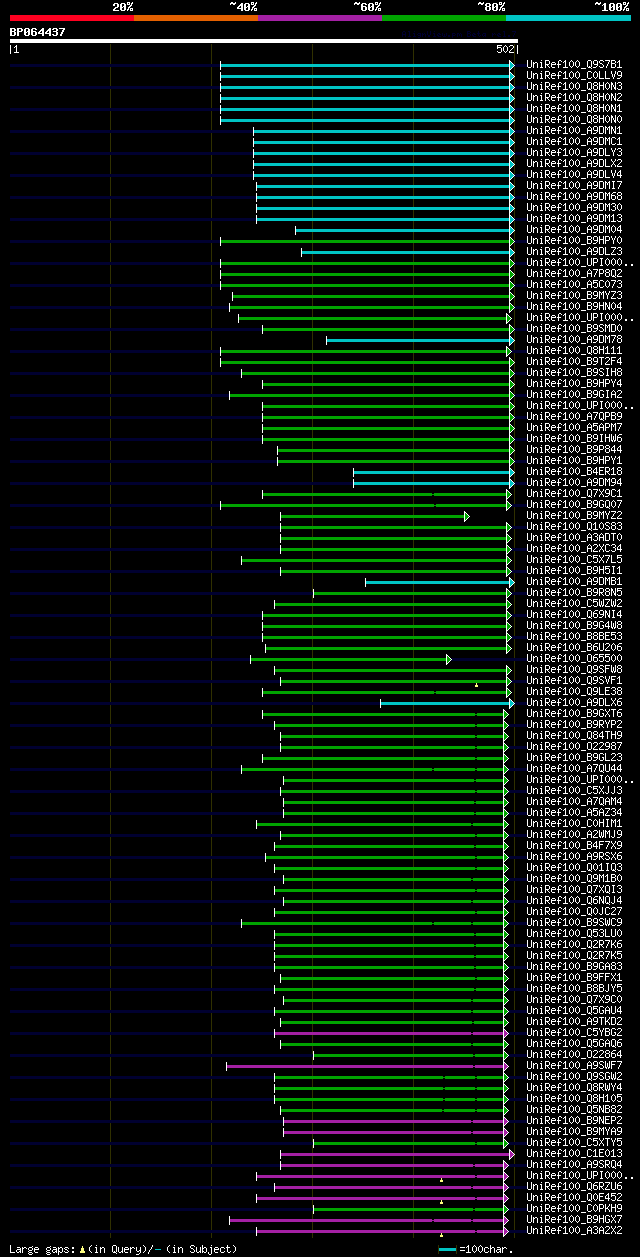Click the UniRef100_B9NEP2 label
Viewport: 640px width, 1257px height.
point(574,1120)
